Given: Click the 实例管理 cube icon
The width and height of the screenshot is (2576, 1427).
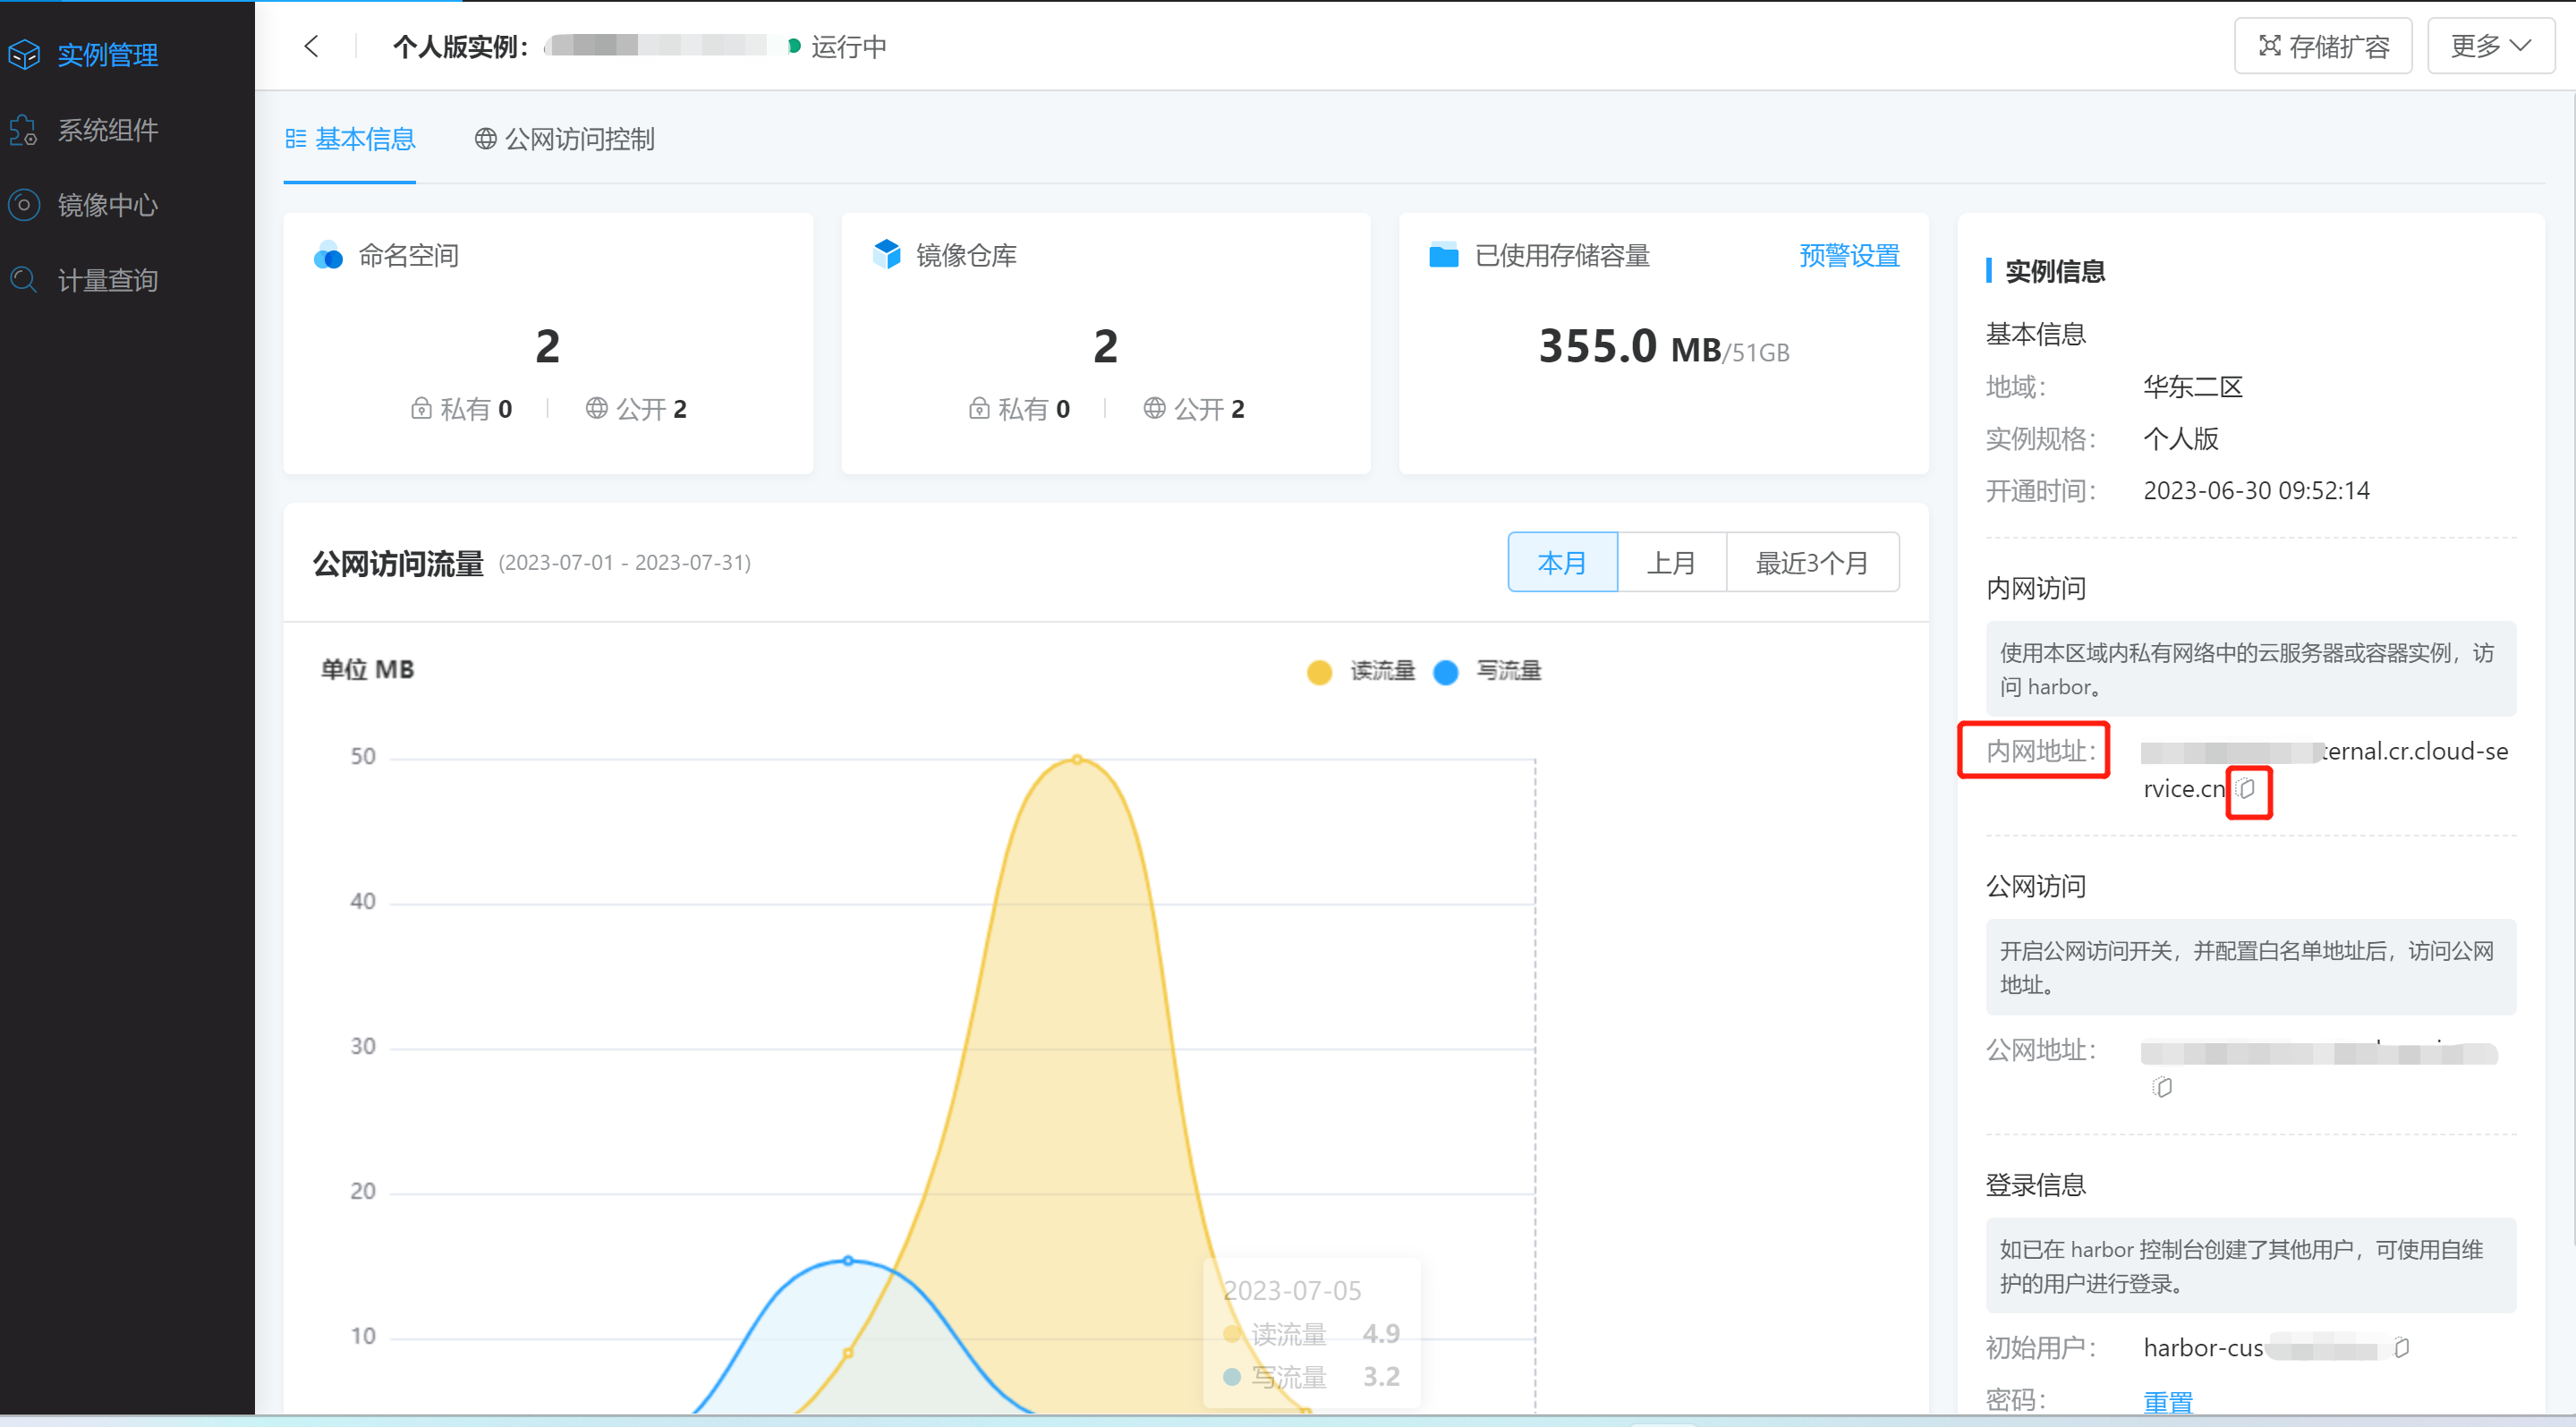Looking at the screenshot, I should (24, 54).
